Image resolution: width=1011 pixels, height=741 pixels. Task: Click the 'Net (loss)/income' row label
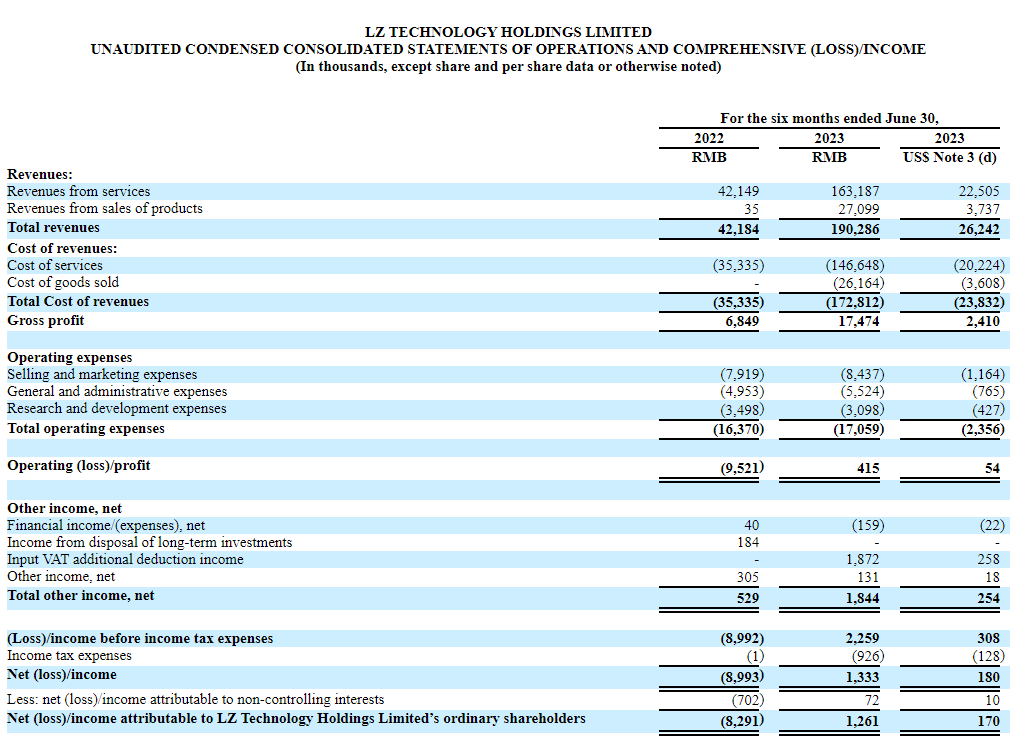tap(61, 674)
